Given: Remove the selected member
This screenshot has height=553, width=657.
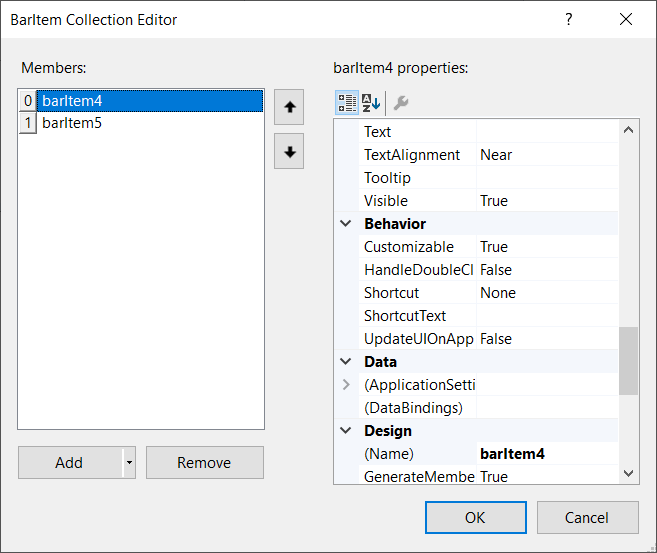Looking at the screenshot, I should 204,463.
